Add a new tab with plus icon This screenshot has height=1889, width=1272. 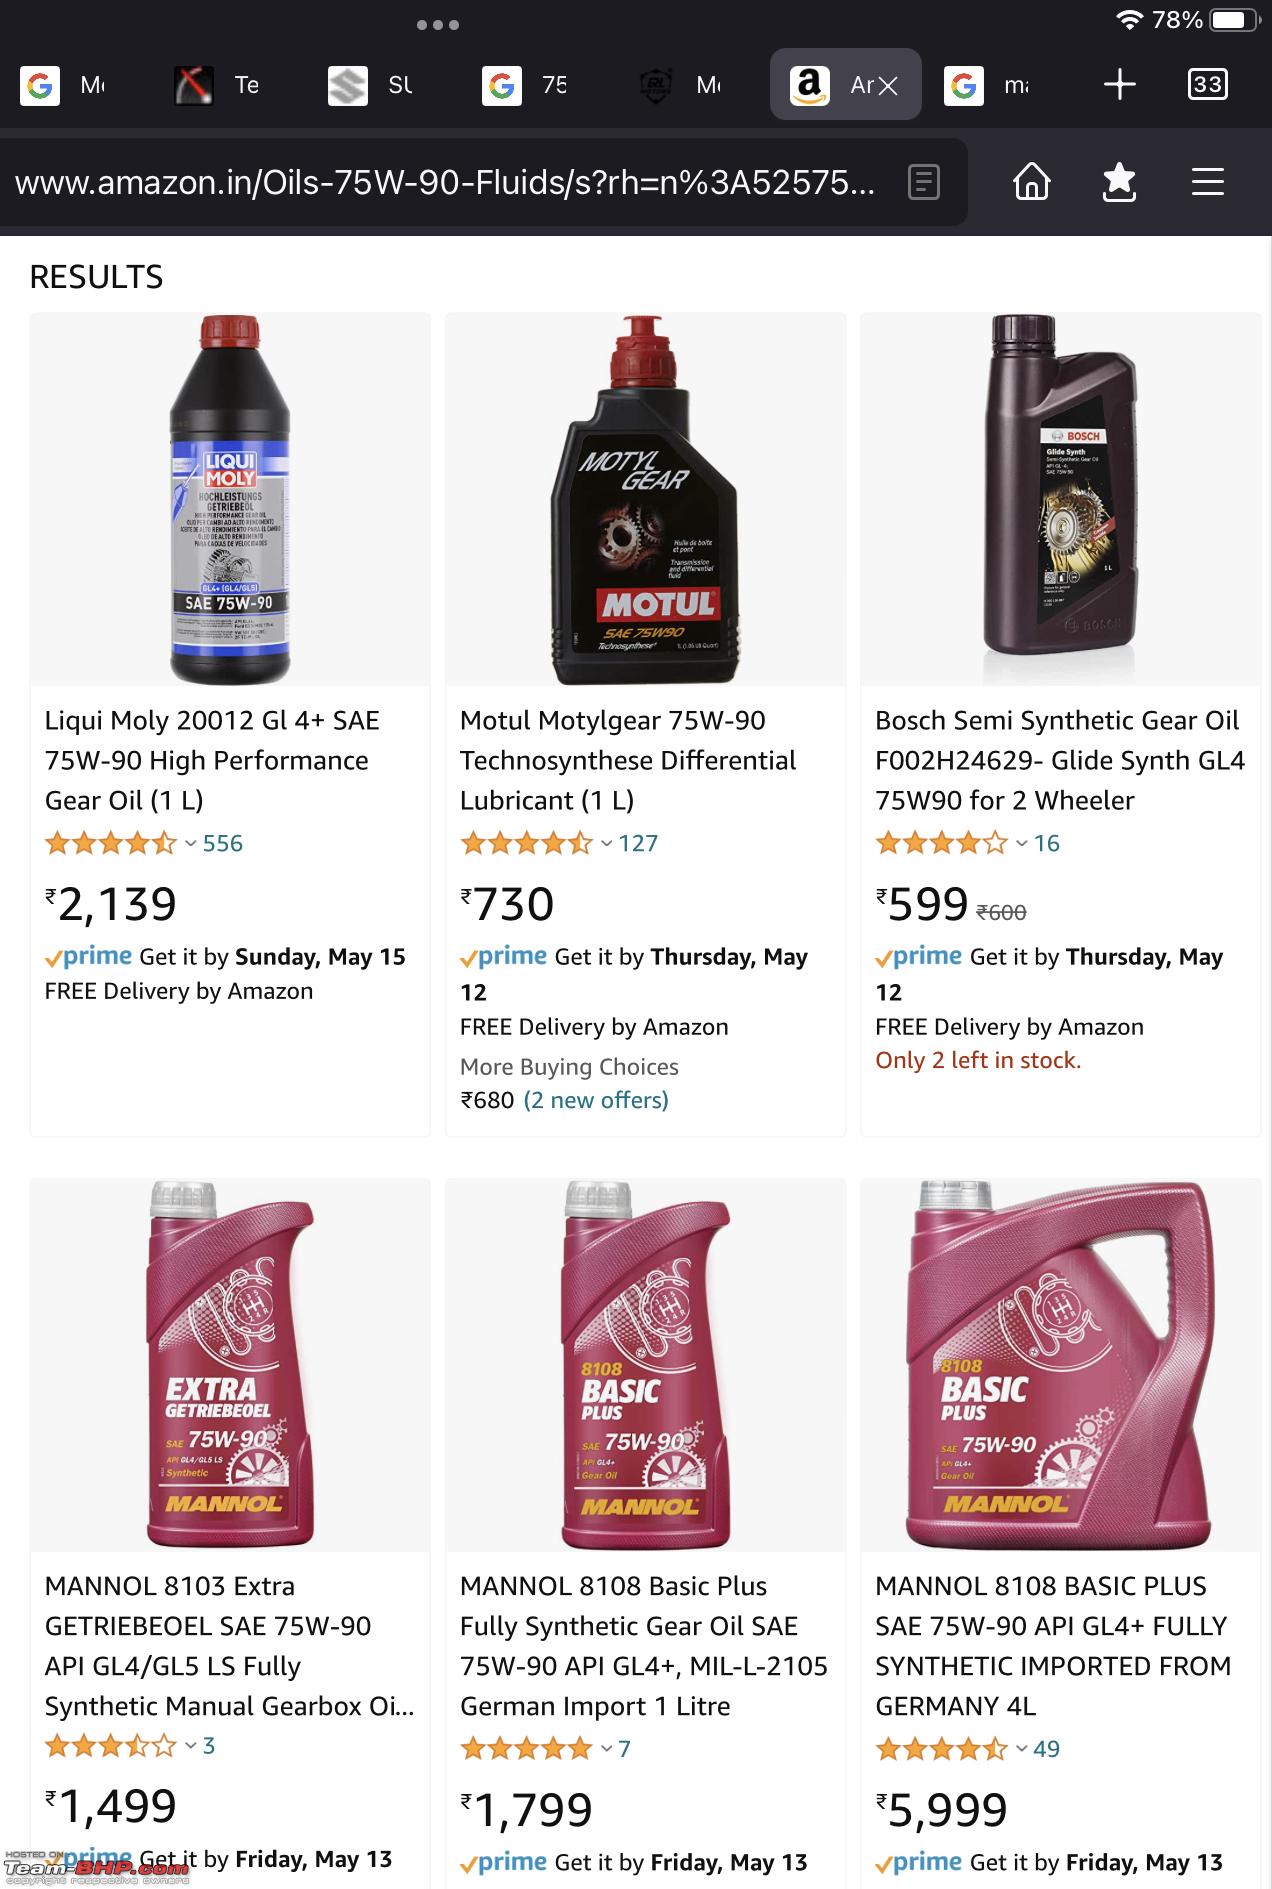(x=1119, y=85)
